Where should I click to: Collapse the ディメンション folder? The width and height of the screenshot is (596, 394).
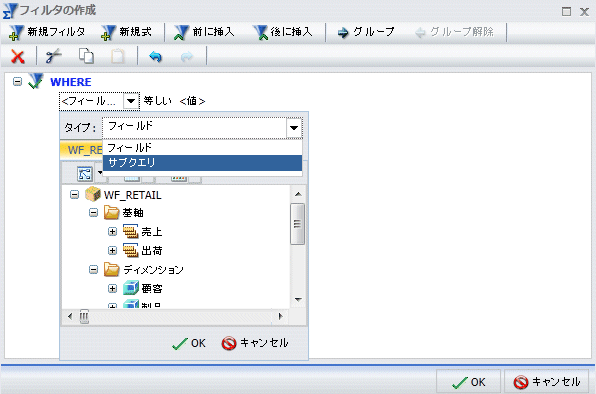[93, 269]
